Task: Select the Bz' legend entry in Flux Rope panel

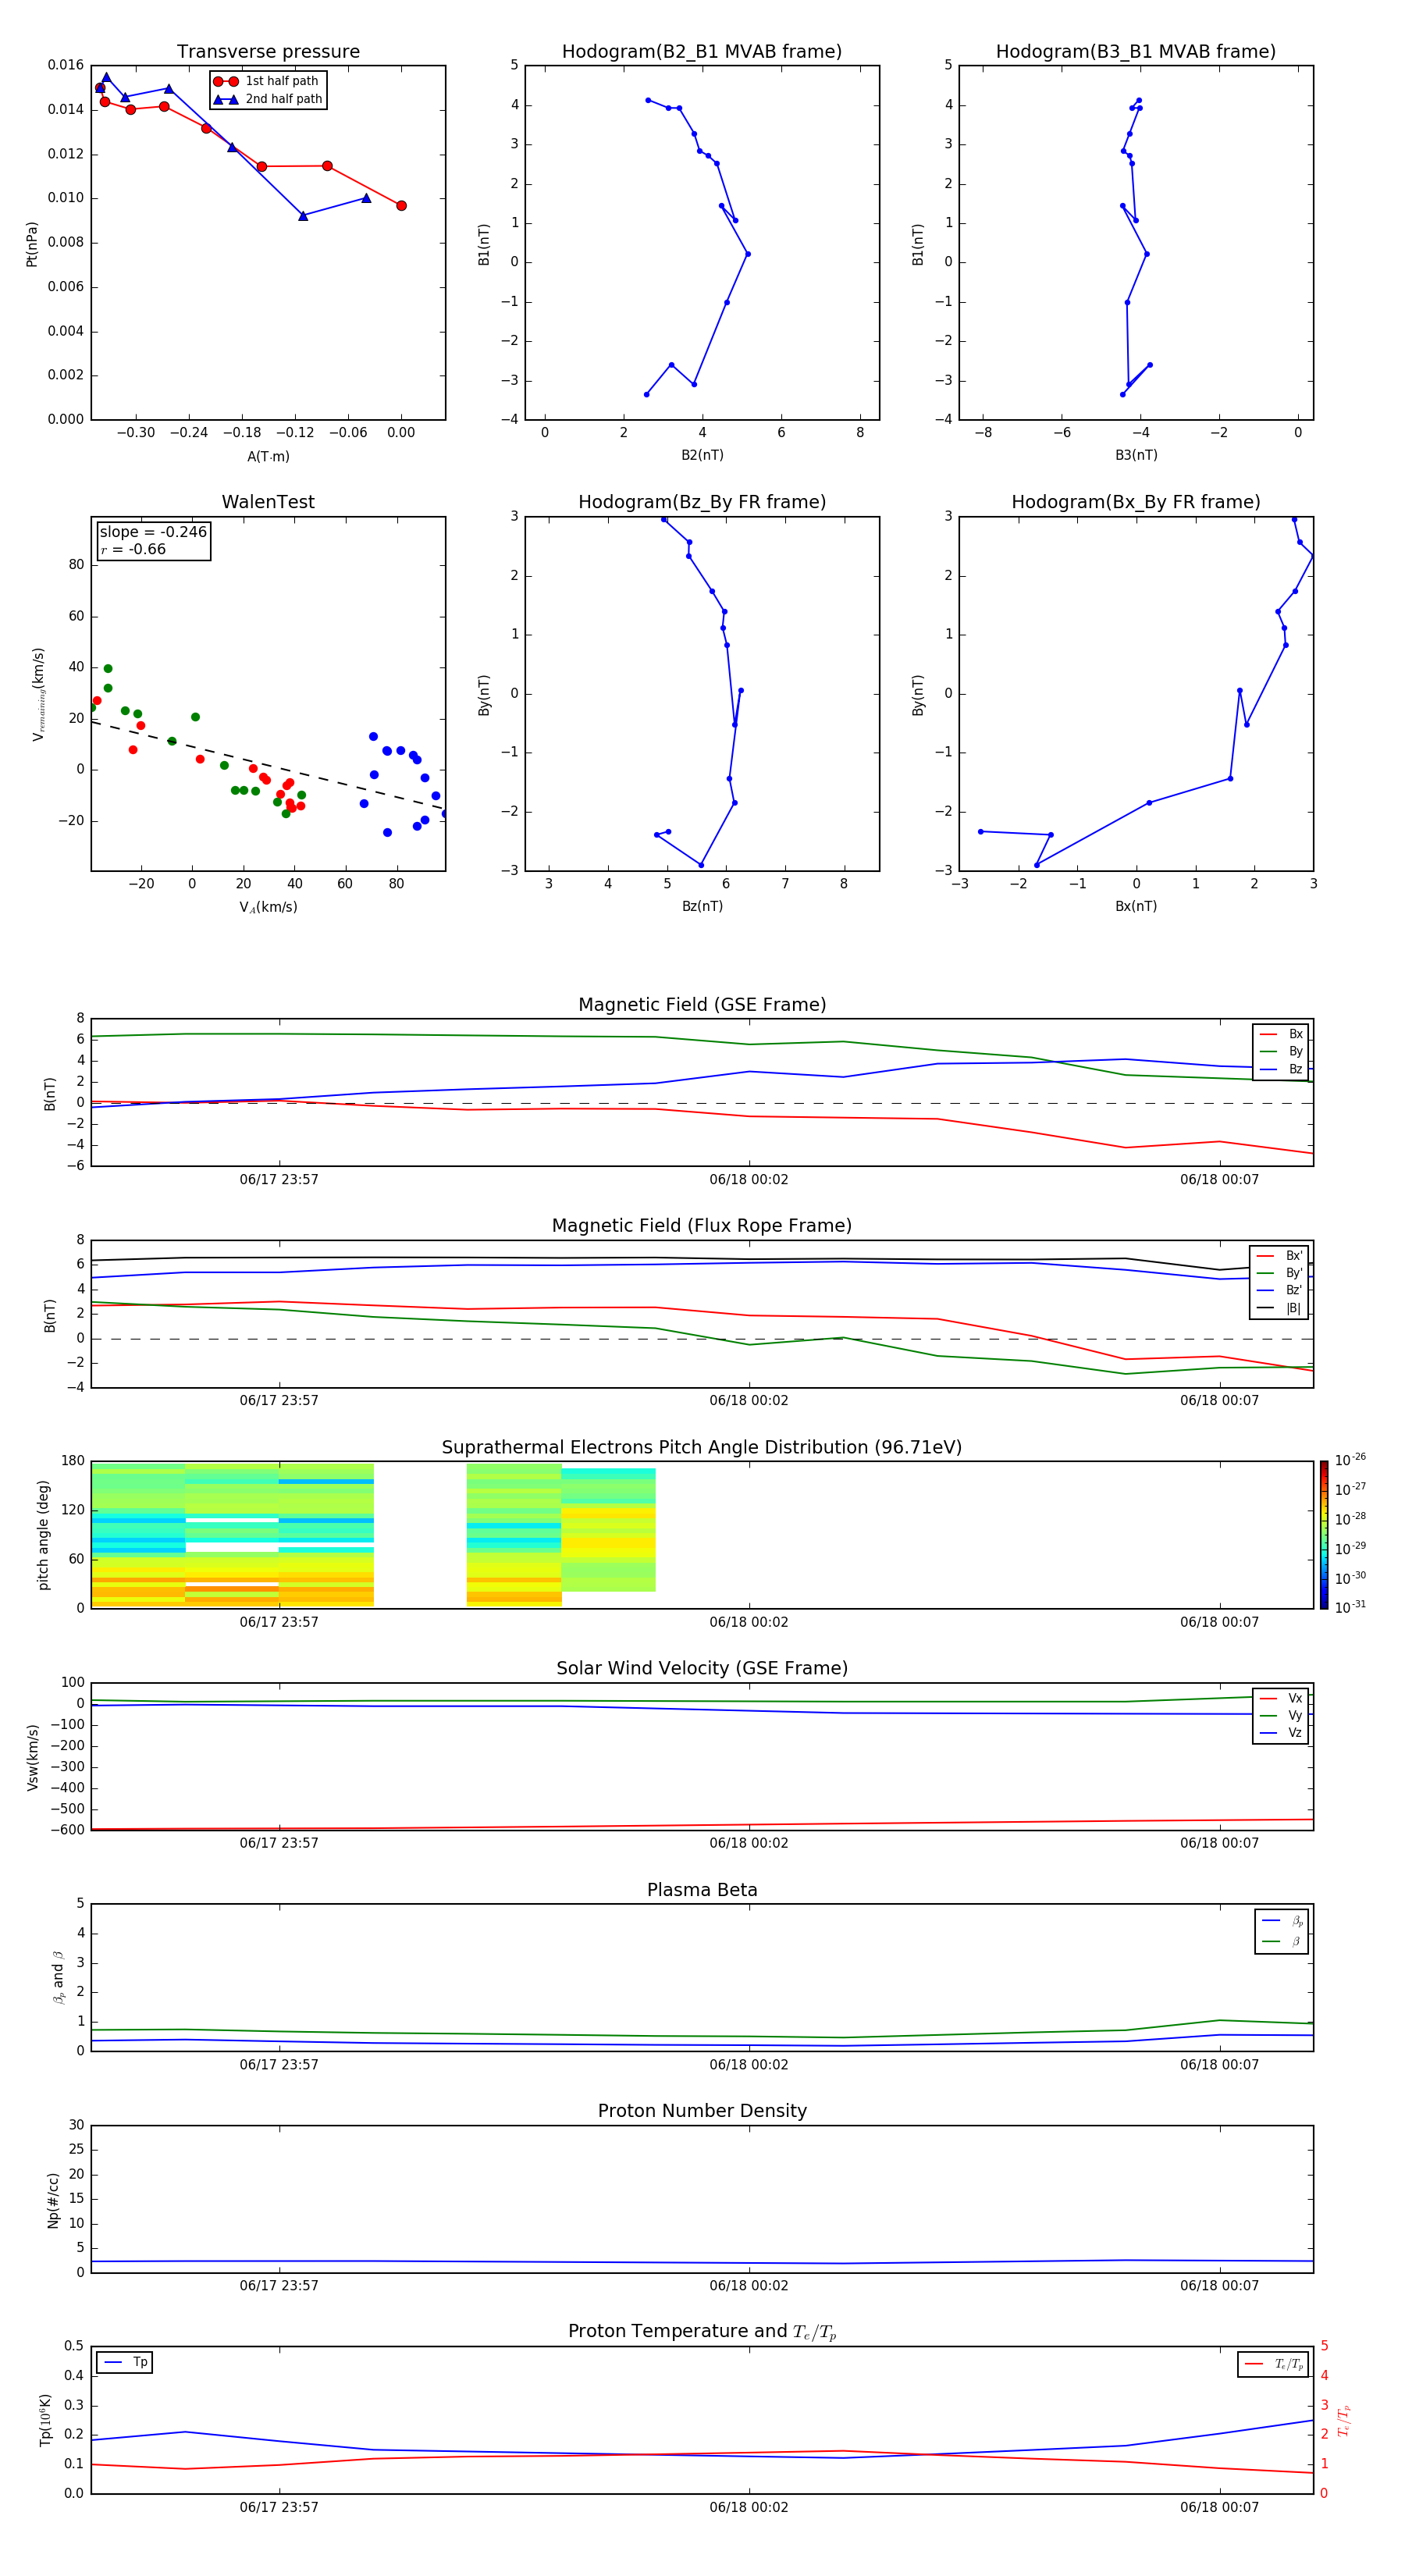Action: click(x=1280, y=1290)
